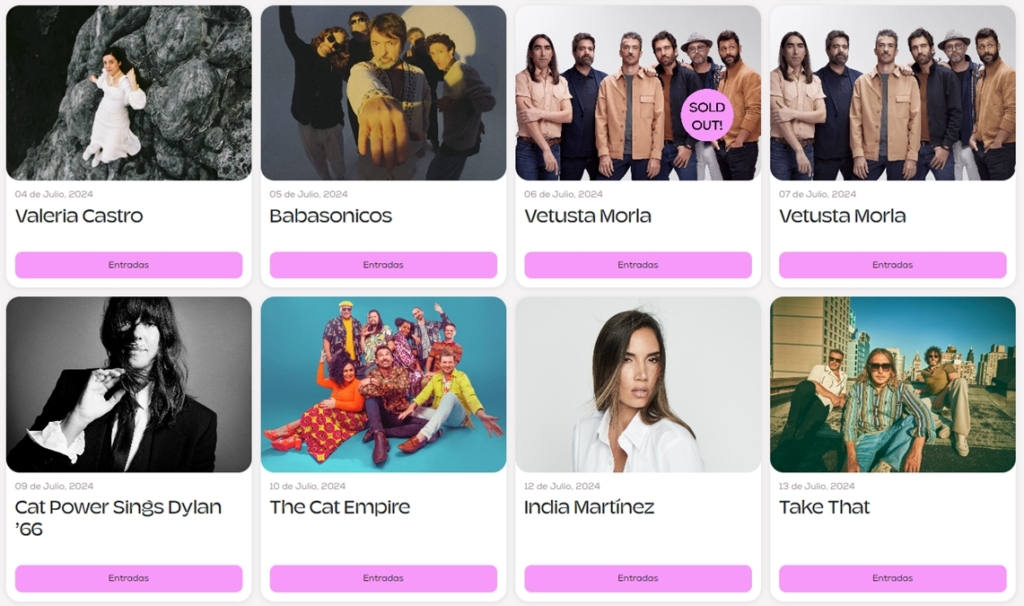The height and width of the screenshot is (606, 1024).
Task: Open India Martínez portrait image
Action: tap(638, 385)
